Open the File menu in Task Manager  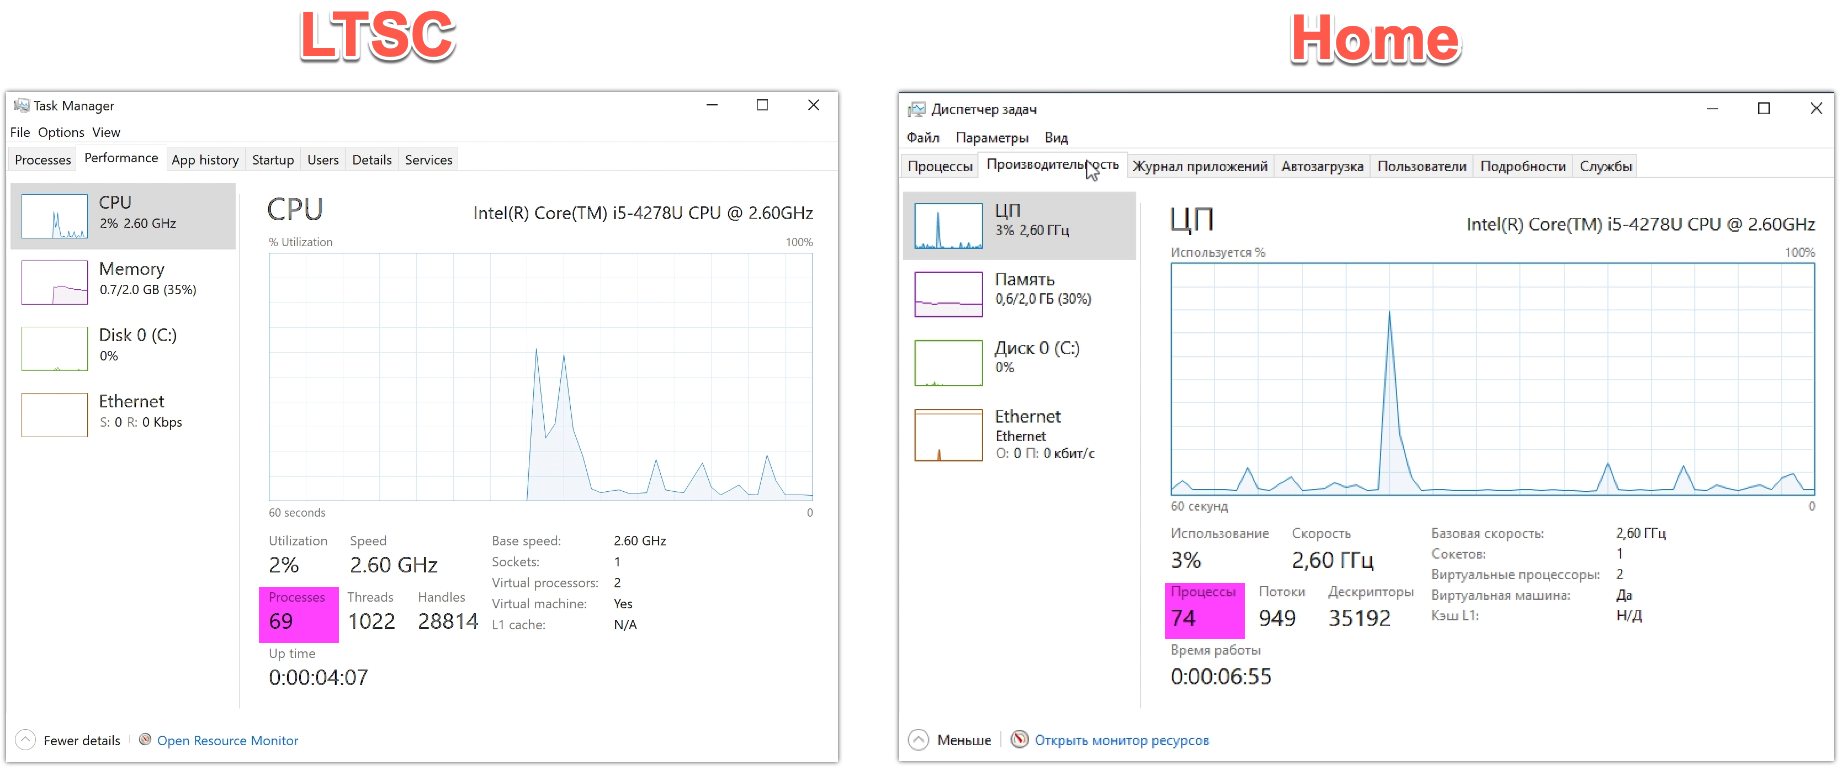(x=20, y=132)
